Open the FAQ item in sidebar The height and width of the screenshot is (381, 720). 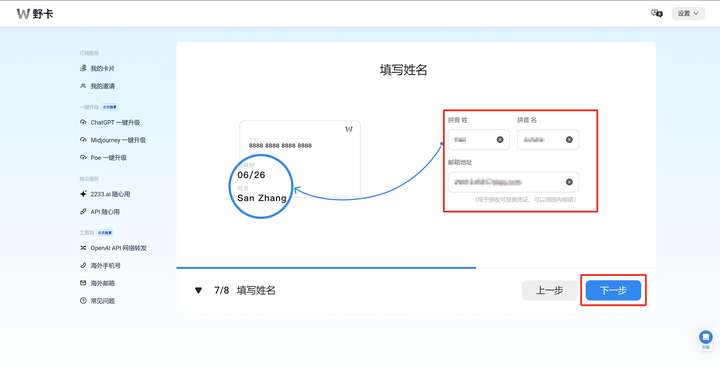[97, 301]
